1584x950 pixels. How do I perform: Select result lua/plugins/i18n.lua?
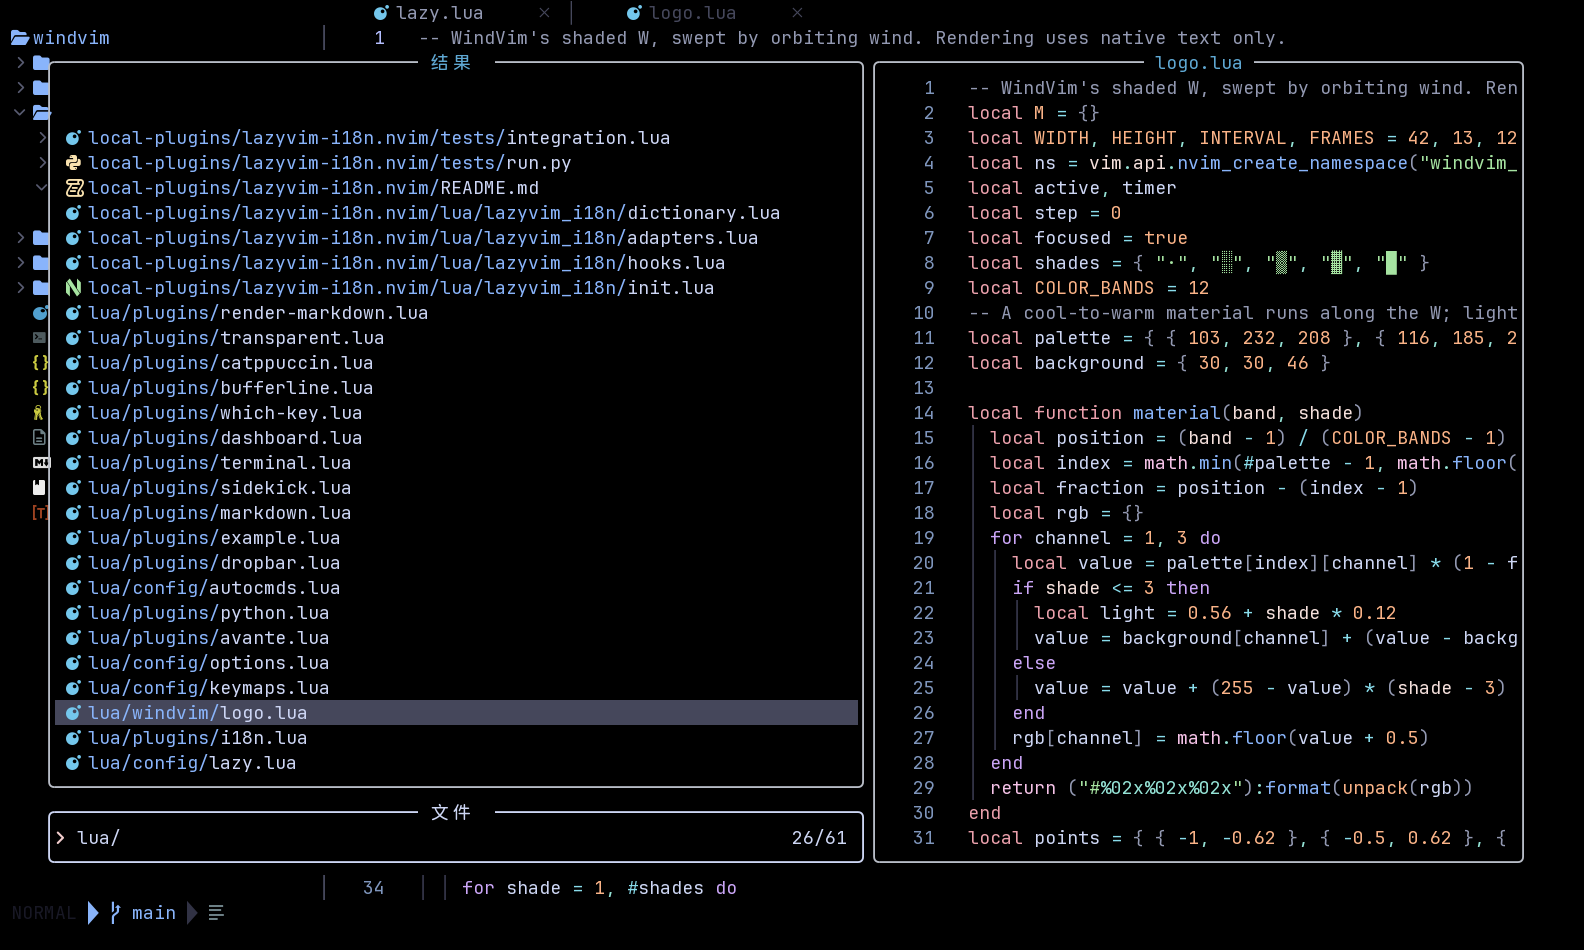(x=456, y=738)
